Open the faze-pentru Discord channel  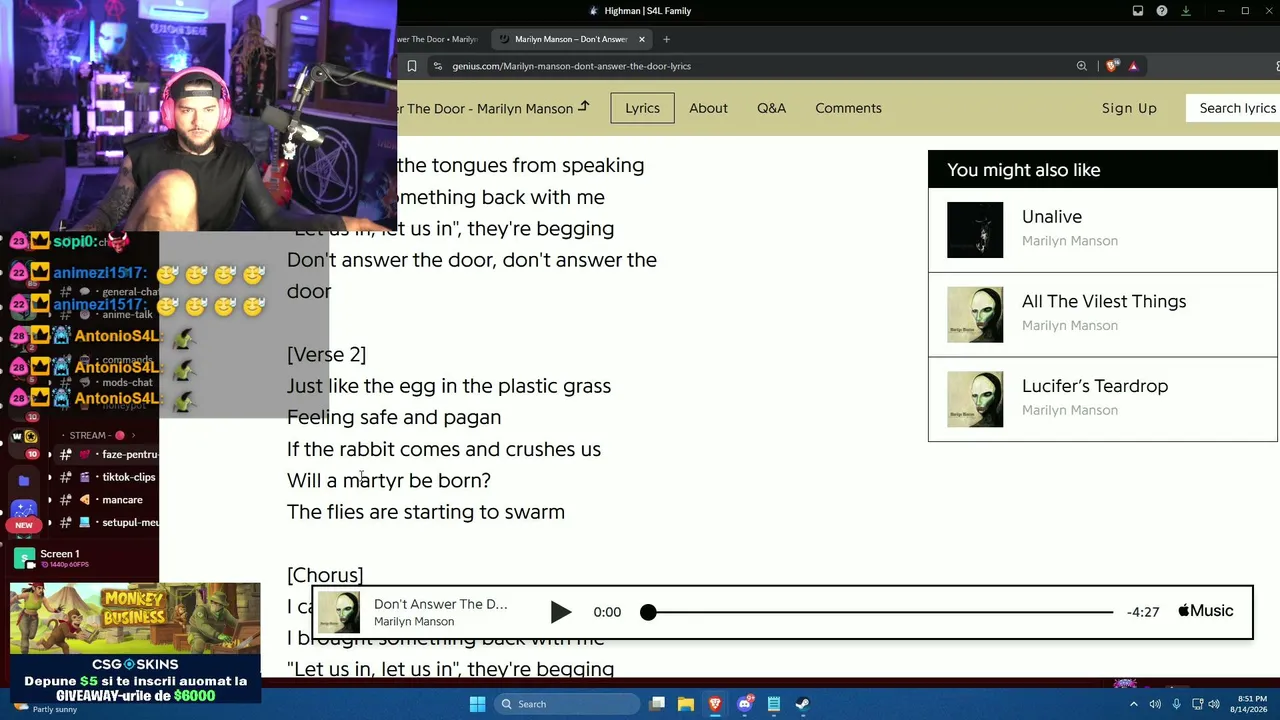coord(109,454)
